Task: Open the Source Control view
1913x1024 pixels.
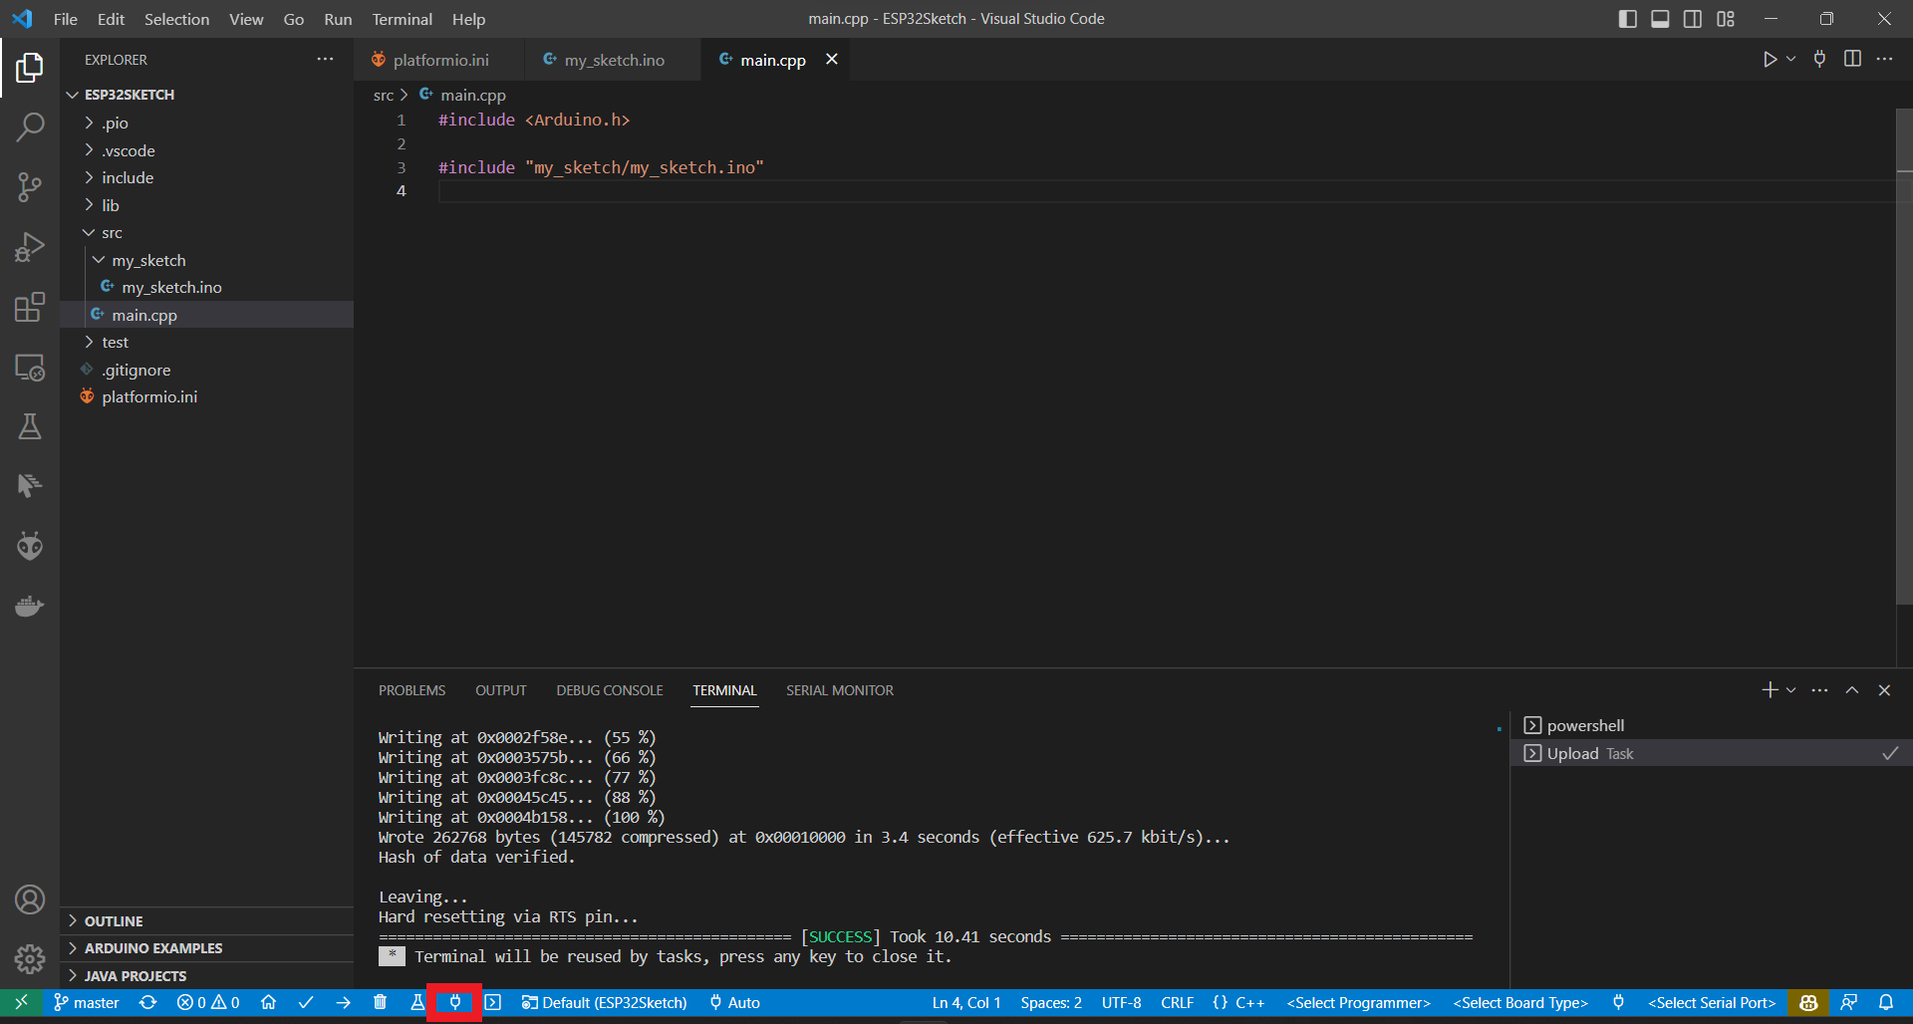Action: [x=30, y=187]
